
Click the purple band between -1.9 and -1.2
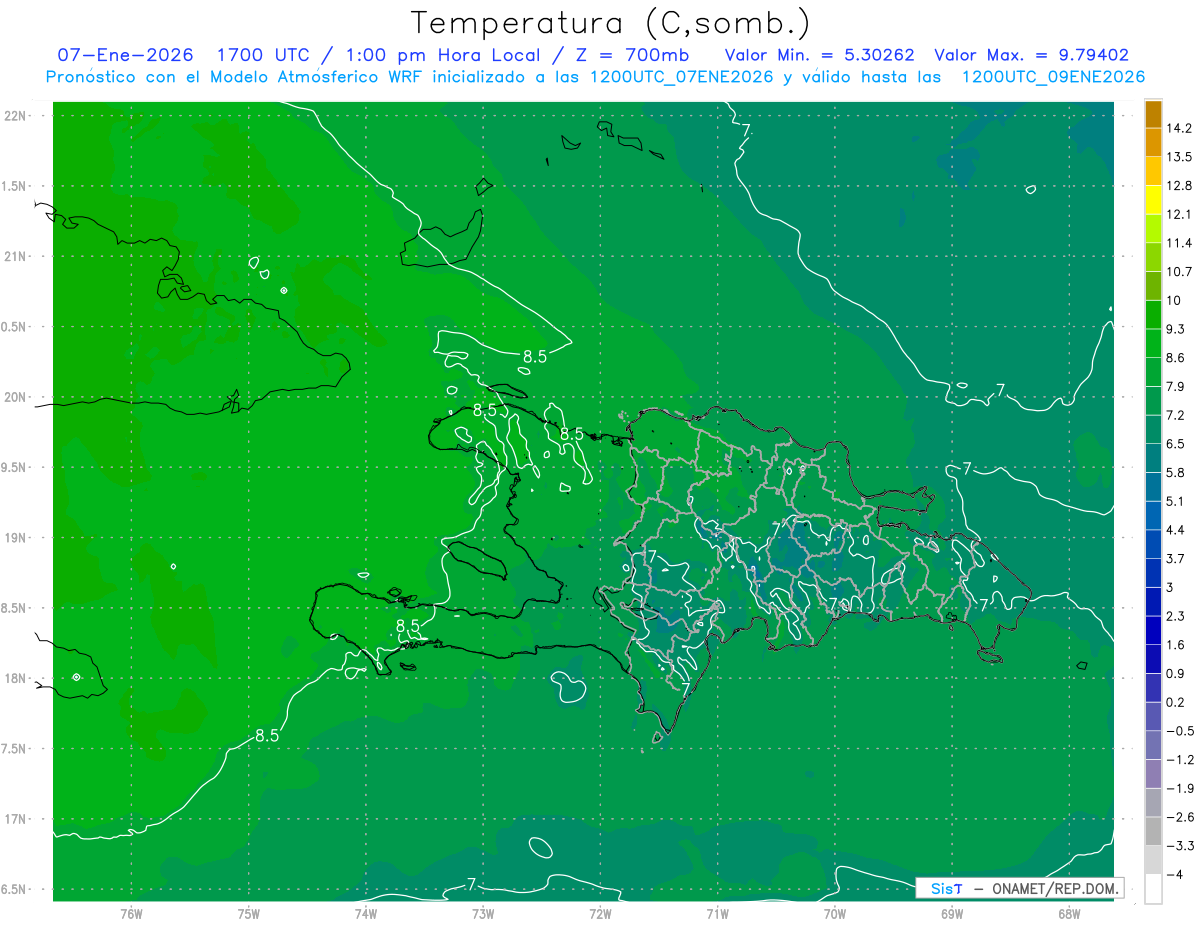pyautogui.click(x=1153, y=774)
